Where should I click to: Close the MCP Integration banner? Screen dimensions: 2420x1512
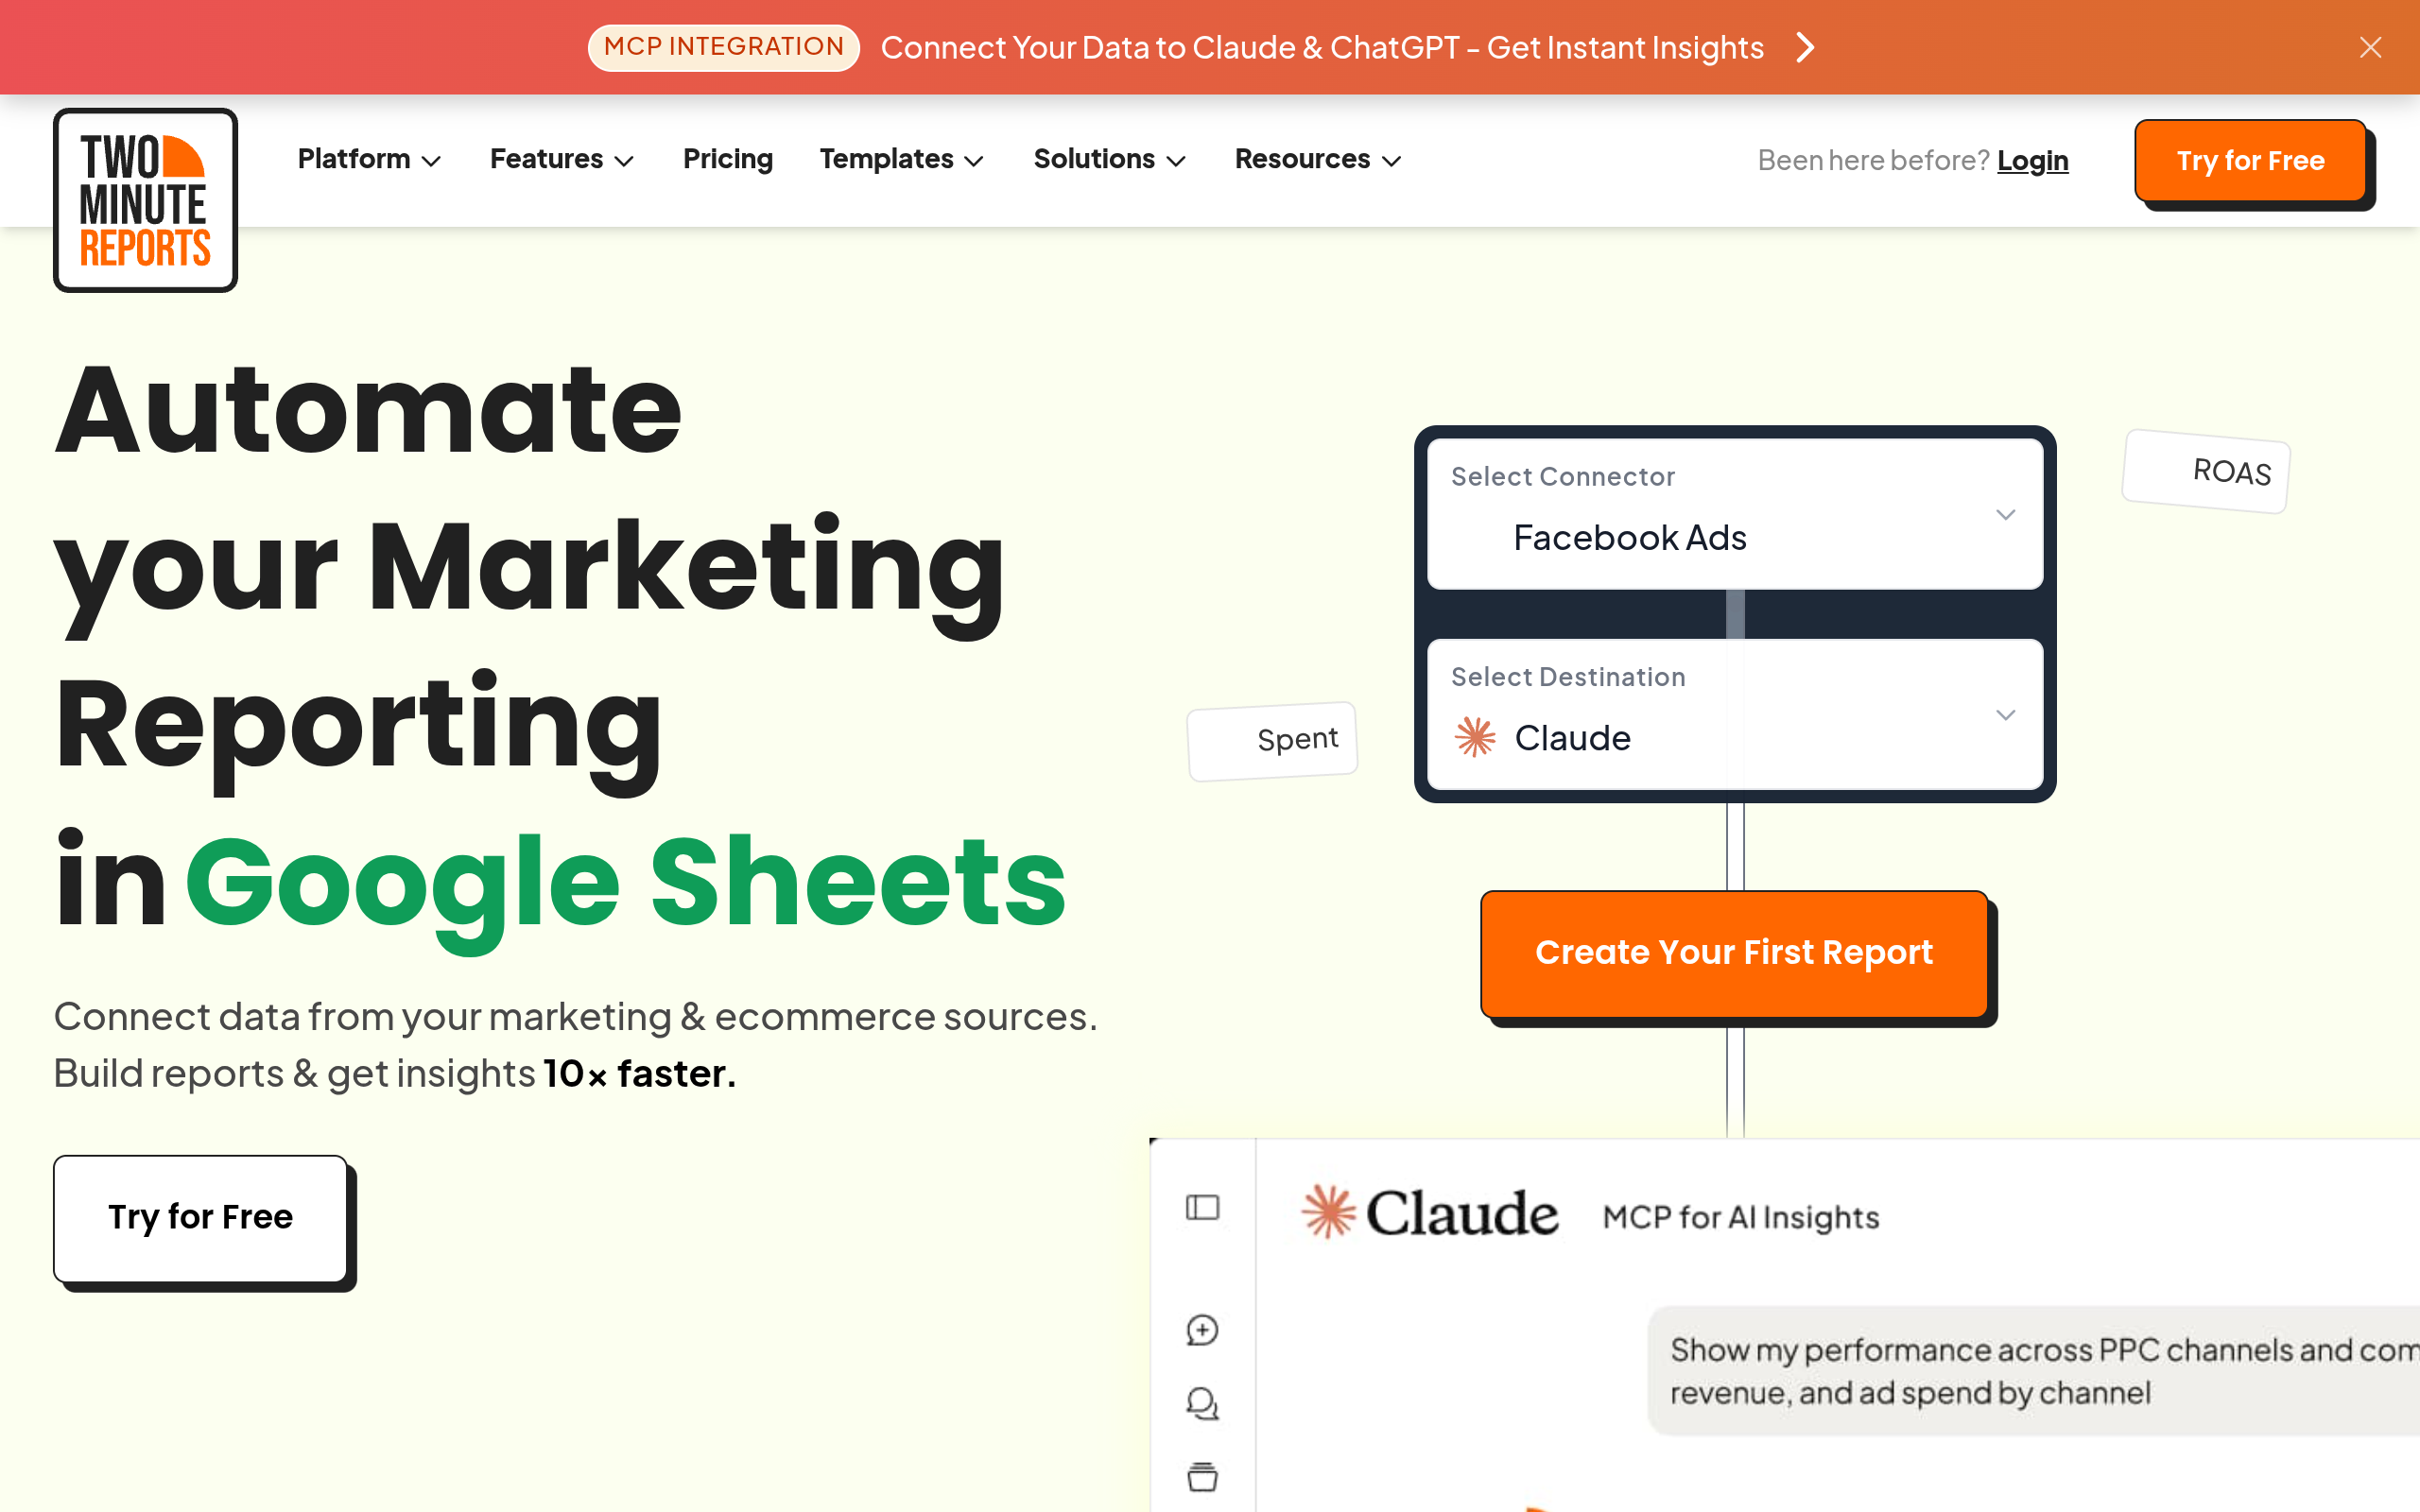[2370, 47]
